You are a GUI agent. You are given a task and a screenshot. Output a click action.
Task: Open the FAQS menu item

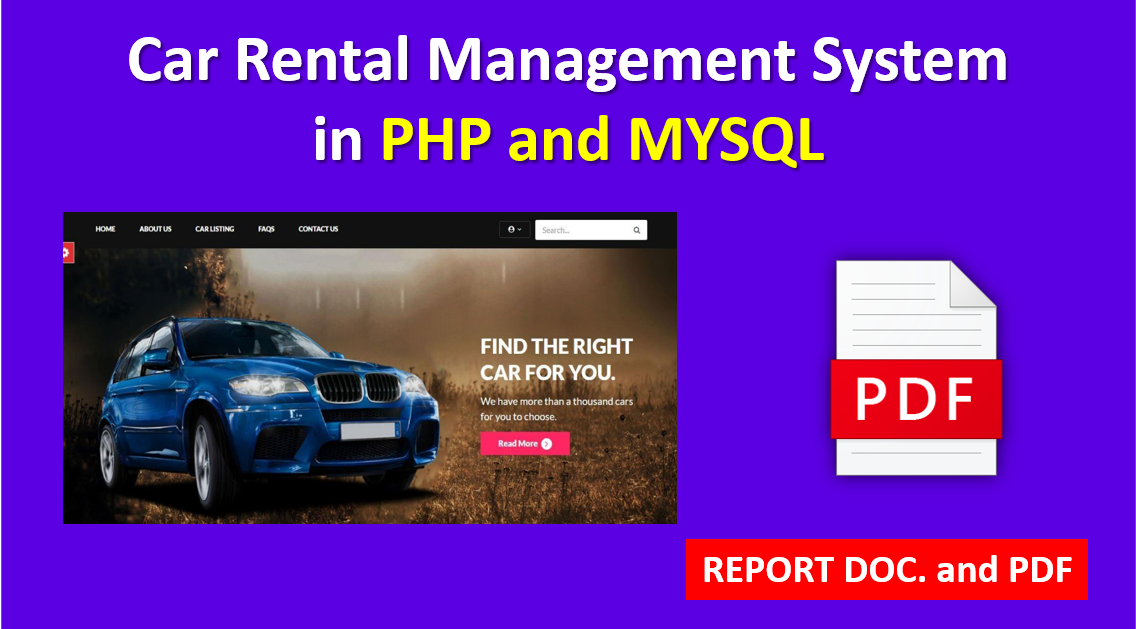(266, 229)
